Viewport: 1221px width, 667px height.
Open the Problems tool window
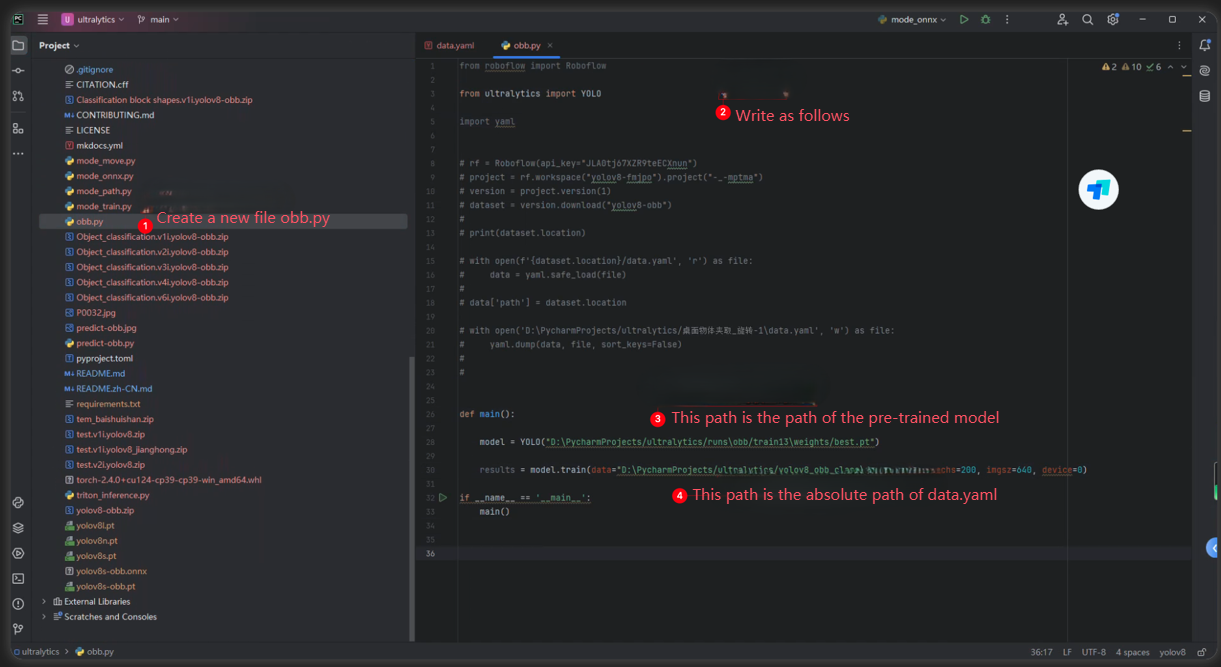[18, 604]
